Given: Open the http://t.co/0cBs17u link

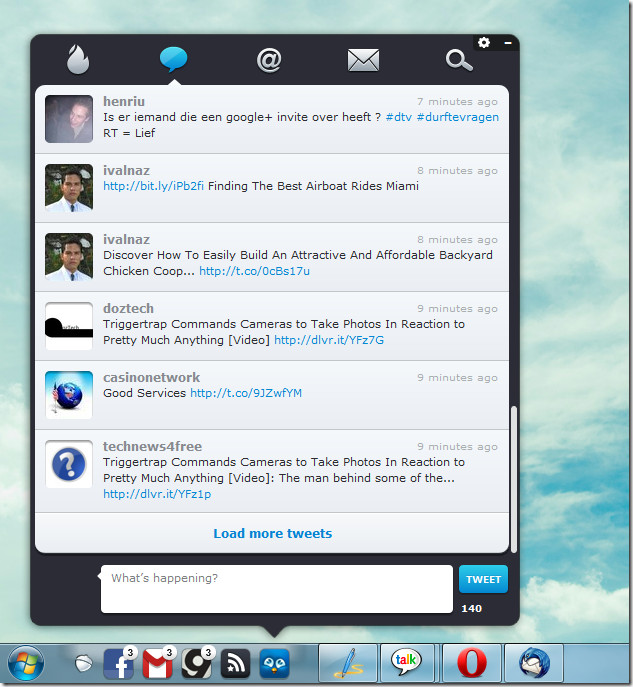Looking at the screenshot, I should pyautogui.click(x=255, y=271).
